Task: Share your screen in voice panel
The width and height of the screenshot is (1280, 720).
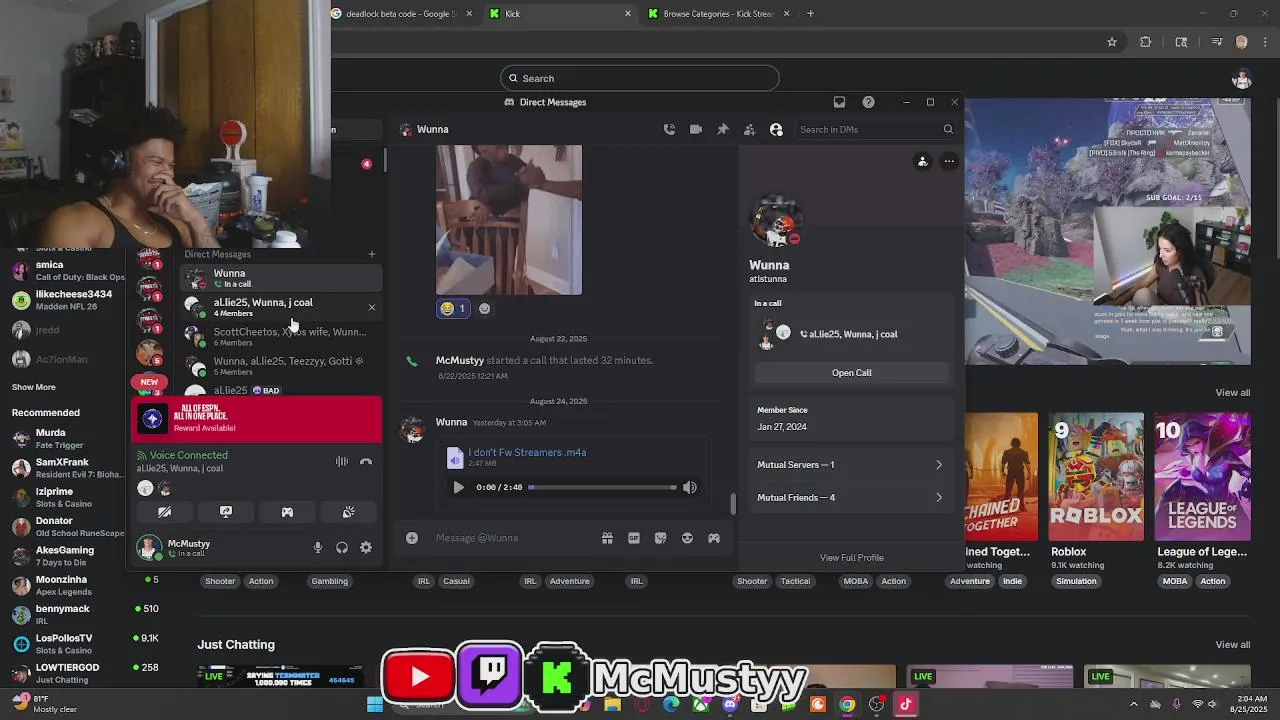Action: tap(226, 512)
